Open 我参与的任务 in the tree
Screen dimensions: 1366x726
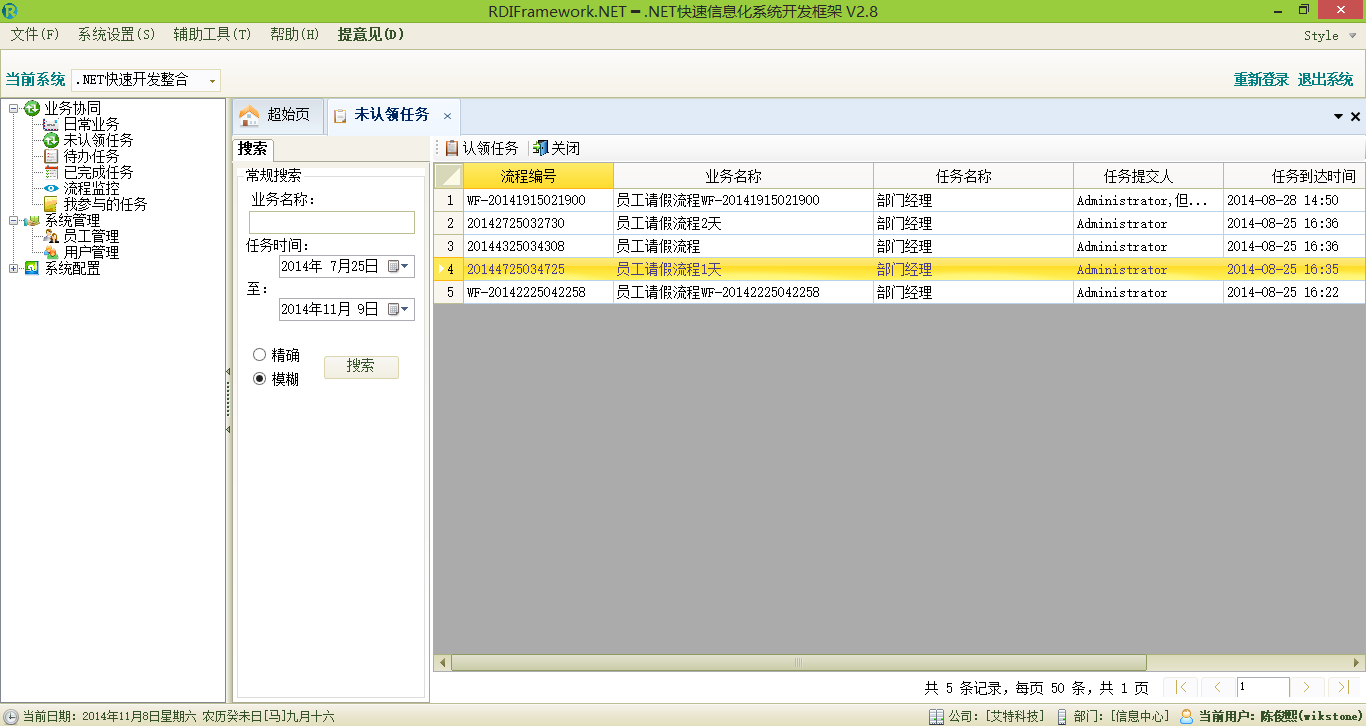pos(104,204)
